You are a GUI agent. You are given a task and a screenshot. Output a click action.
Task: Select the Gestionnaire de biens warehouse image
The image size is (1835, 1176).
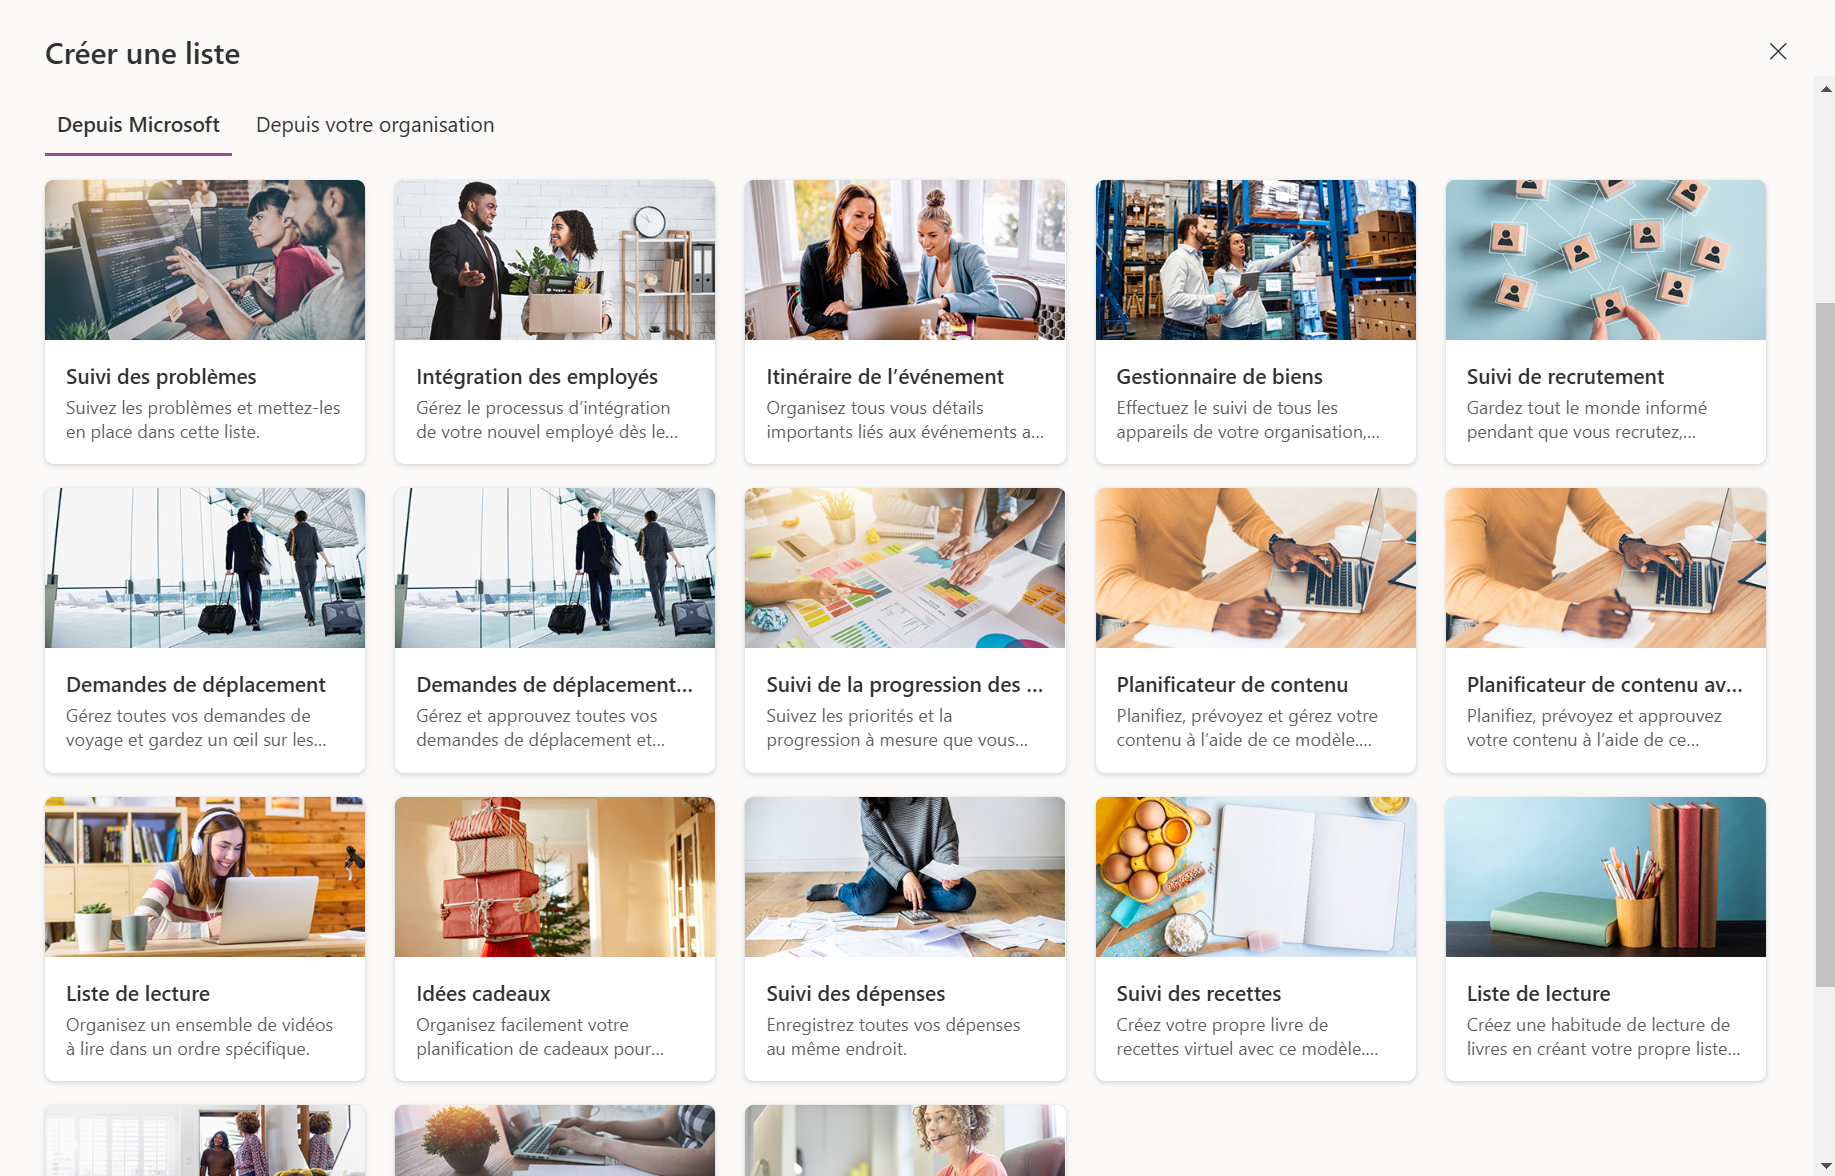(1255, 260)
